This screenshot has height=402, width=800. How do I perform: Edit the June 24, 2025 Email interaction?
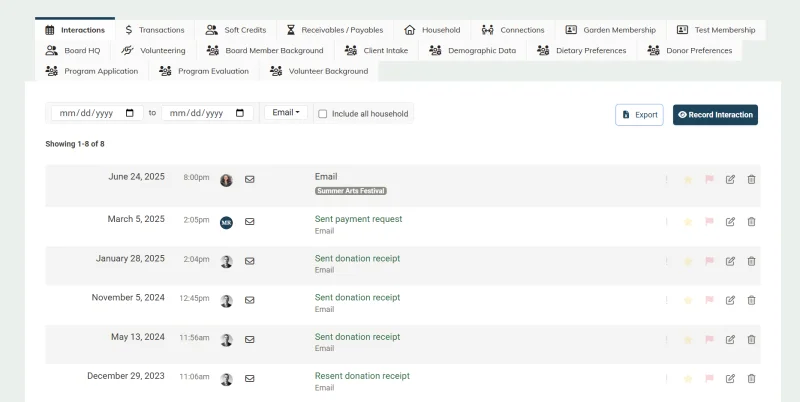click(730, 180)
